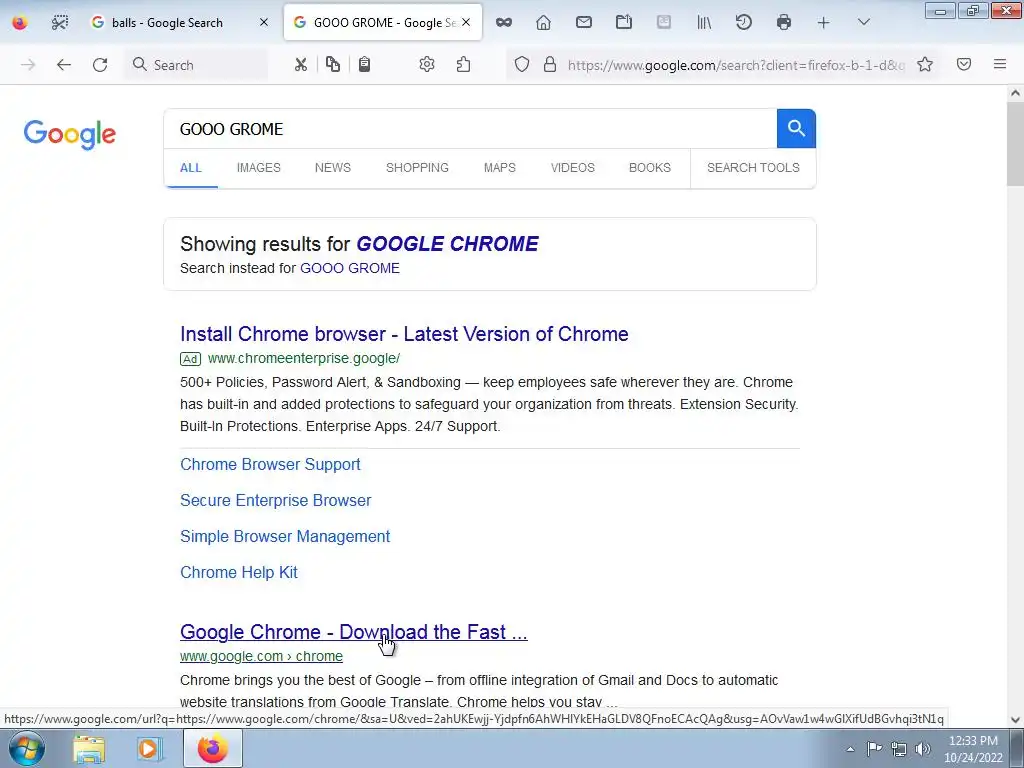Click the Google search box containing 'GOOO GROME'
1024x768 pixels.
click(x=470, y=129)
